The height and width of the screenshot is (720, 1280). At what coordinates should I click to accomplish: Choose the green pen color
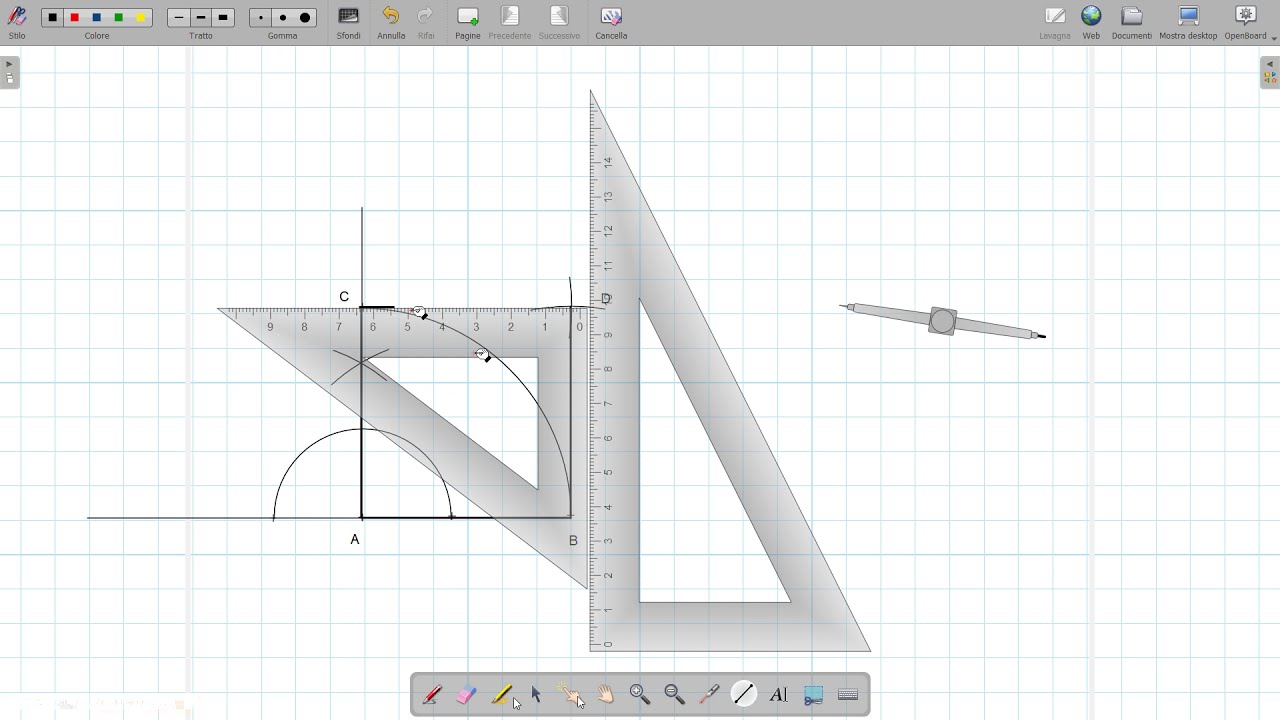pos(119,18)
